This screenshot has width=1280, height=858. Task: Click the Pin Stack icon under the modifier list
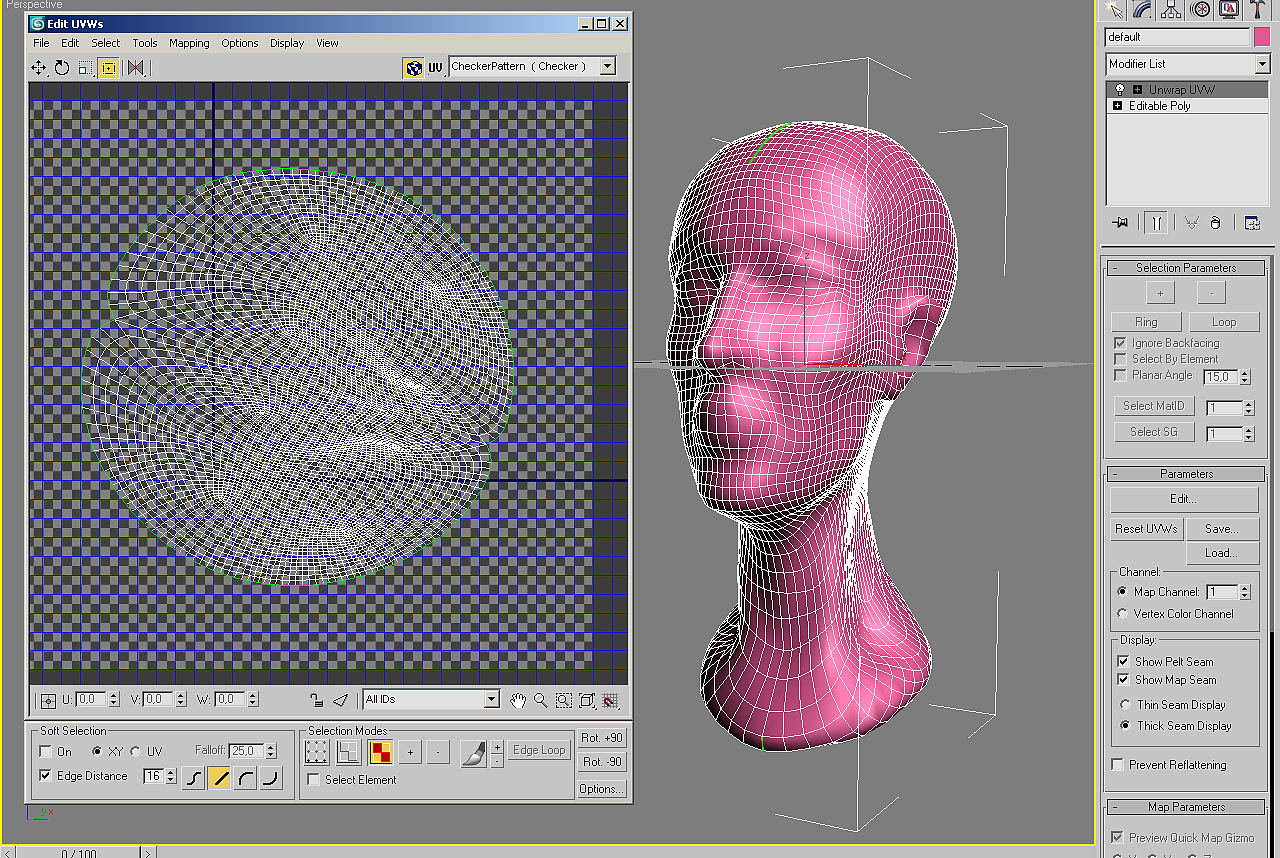pyautogui.click(x=1119, y=222)
